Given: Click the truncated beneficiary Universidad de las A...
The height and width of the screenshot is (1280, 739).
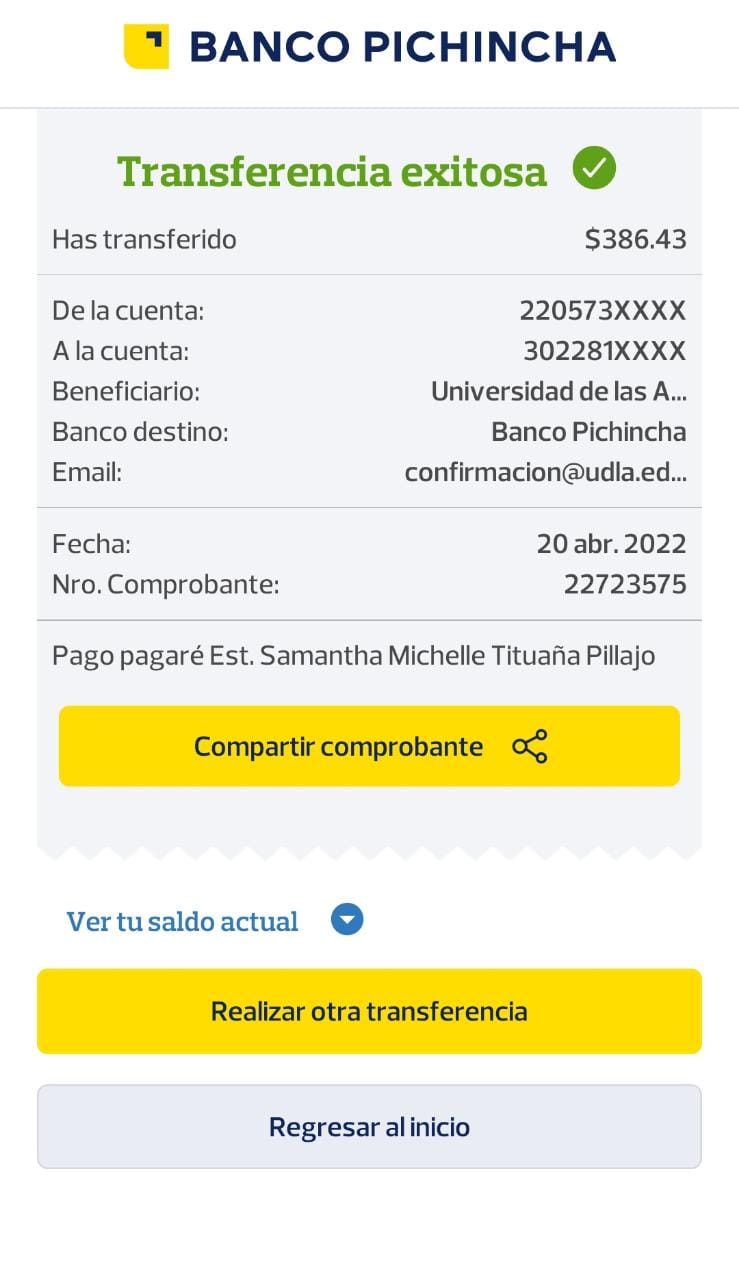Looking at the screenshot, I should click(x=558, y=392).
